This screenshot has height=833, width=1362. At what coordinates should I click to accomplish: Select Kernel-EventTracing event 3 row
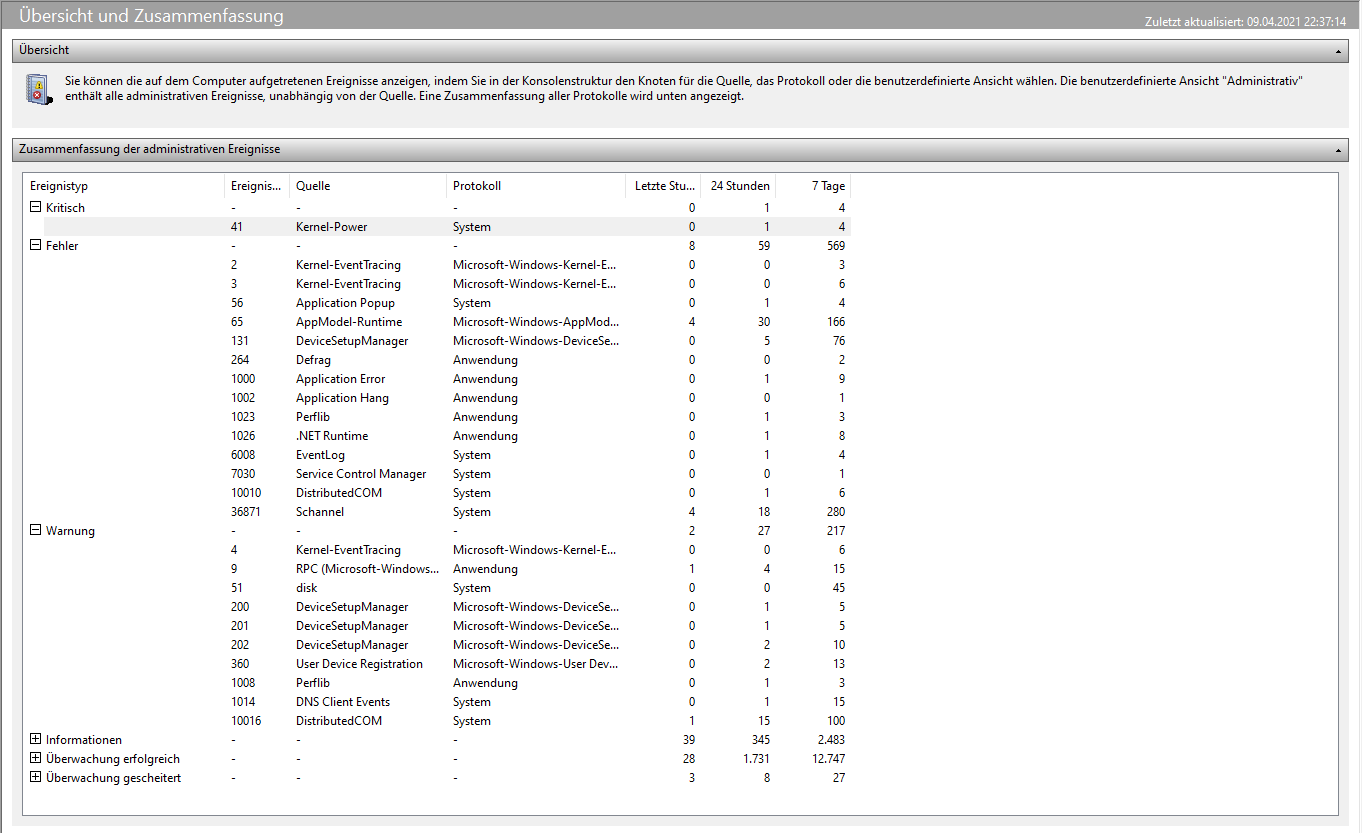click(447, 284)
